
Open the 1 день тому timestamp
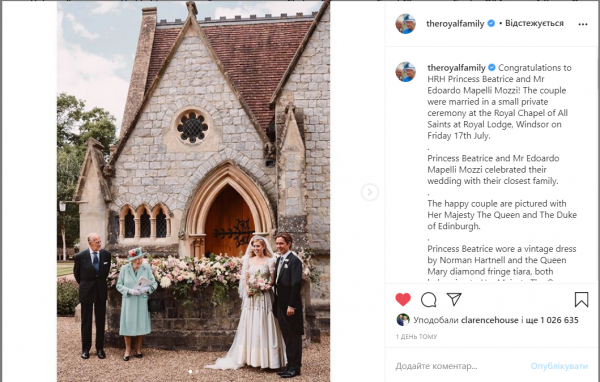coord(416,337)
